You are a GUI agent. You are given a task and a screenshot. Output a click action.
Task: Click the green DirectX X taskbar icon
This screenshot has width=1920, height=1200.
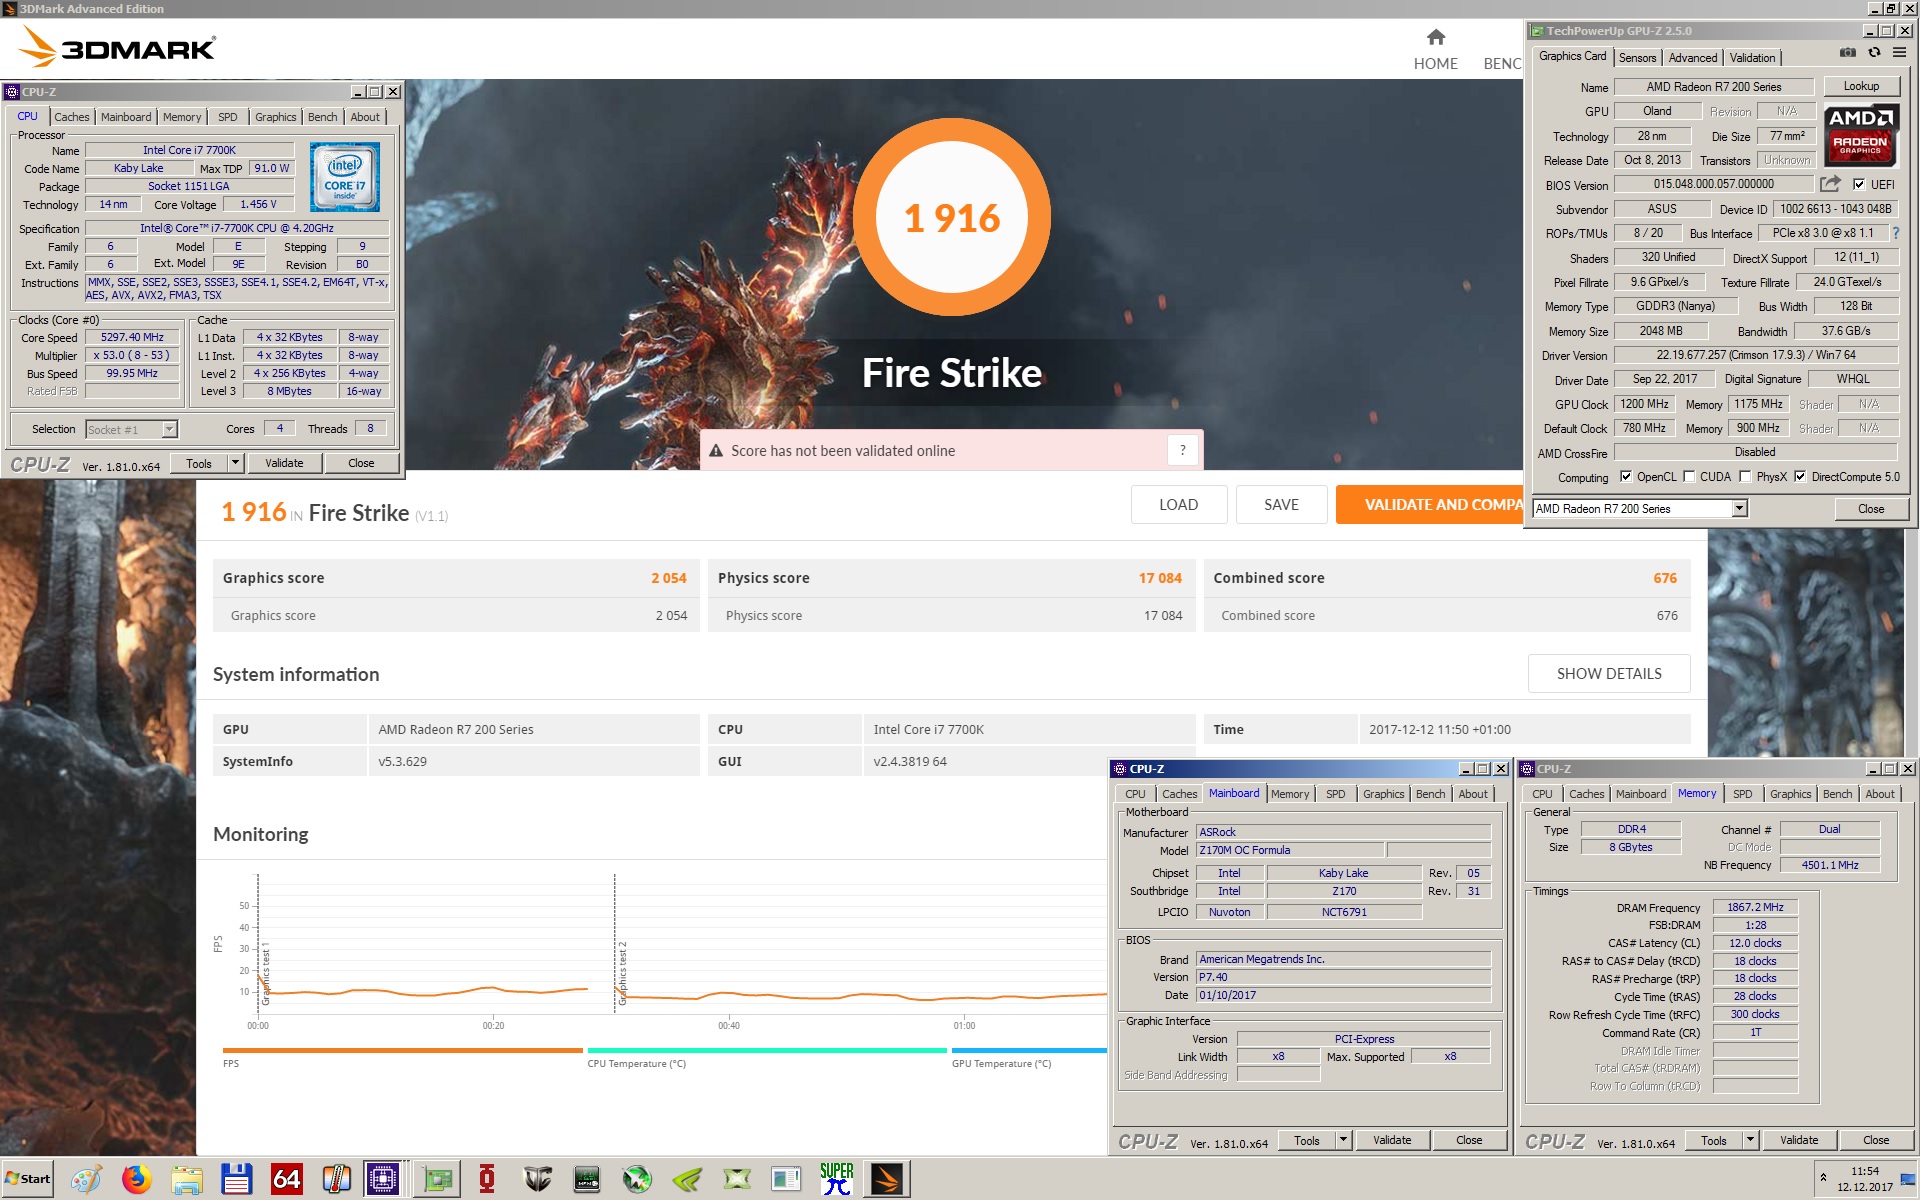(737, 1180)
